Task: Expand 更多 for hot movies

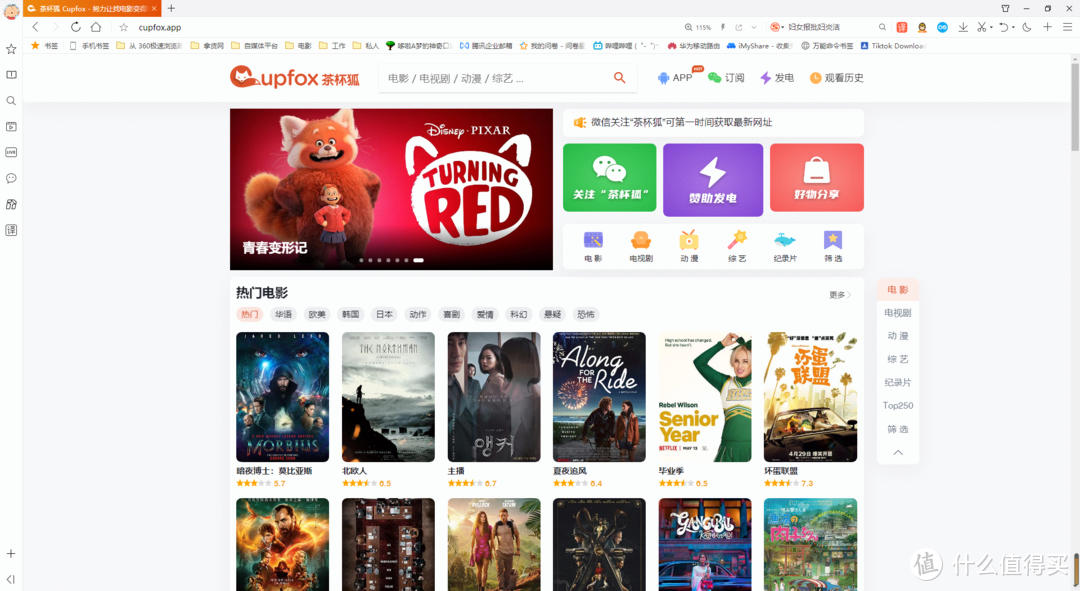Action: 840,295
